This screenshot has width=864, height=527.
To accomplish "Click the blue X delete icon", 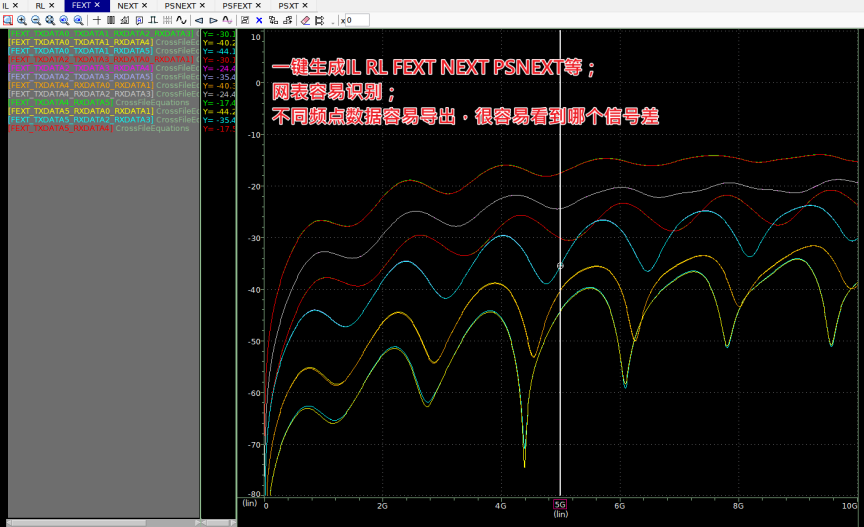I will 259,20.
